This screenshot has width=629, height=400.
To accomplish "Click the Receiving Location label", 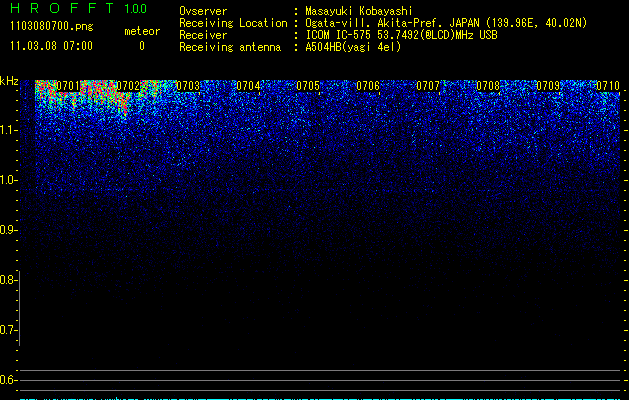I will [x=233, y=23].
